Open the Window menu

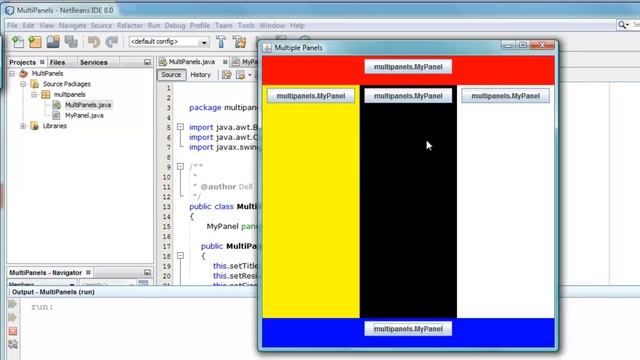coord(272,25)
